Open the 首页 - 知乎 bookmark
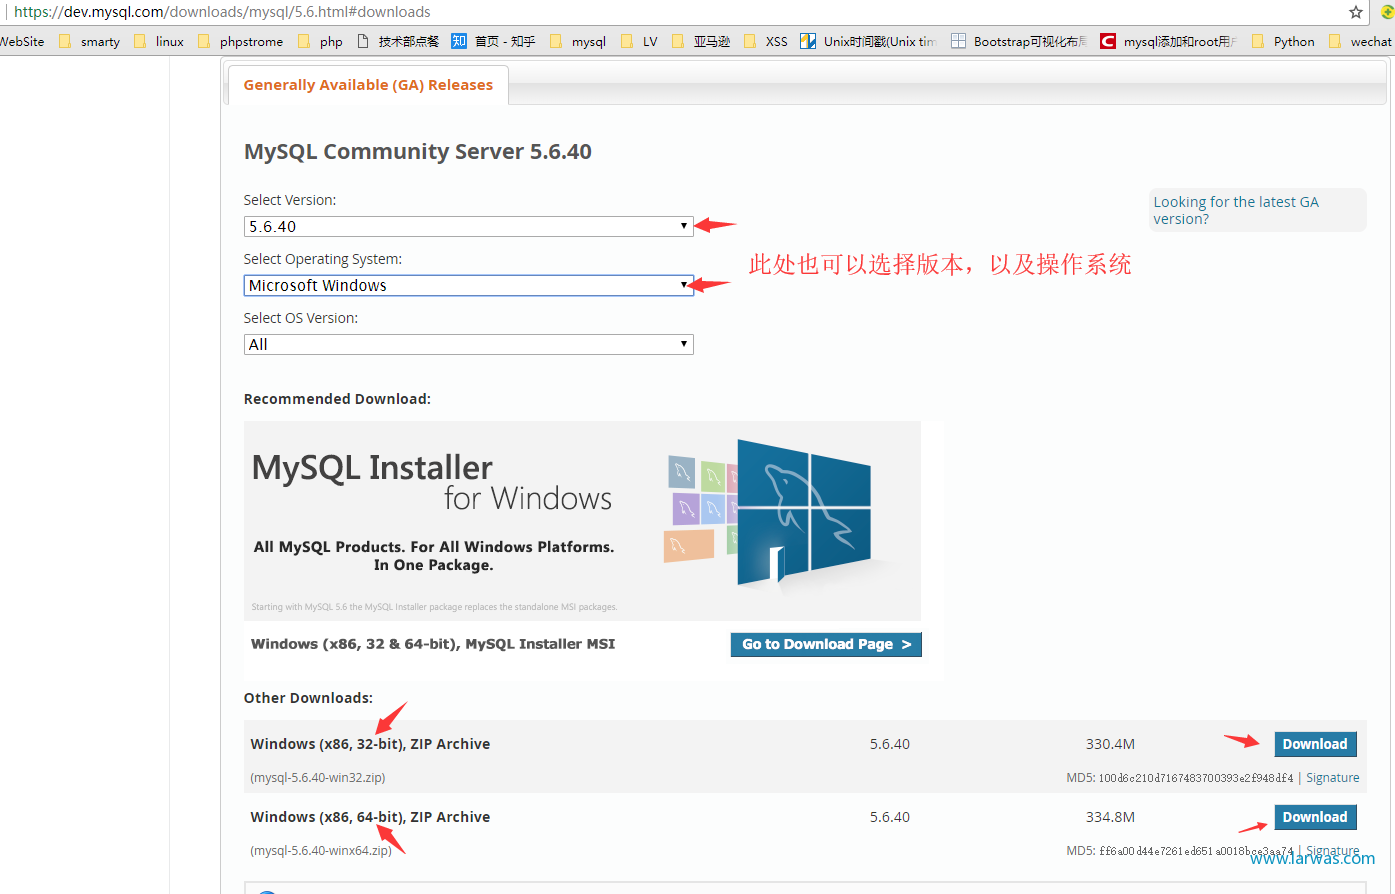The width and height of the screenshot is (1395, 894). click(493, 41)
